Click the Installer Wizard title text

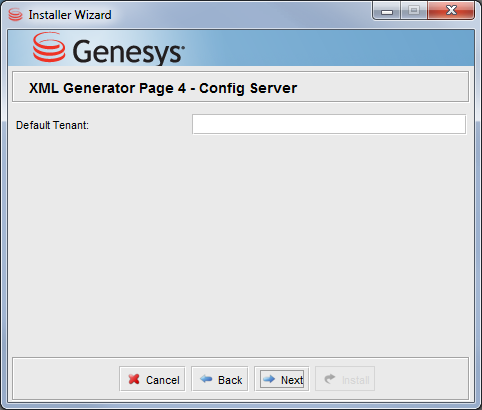click(x=70, y=15)
